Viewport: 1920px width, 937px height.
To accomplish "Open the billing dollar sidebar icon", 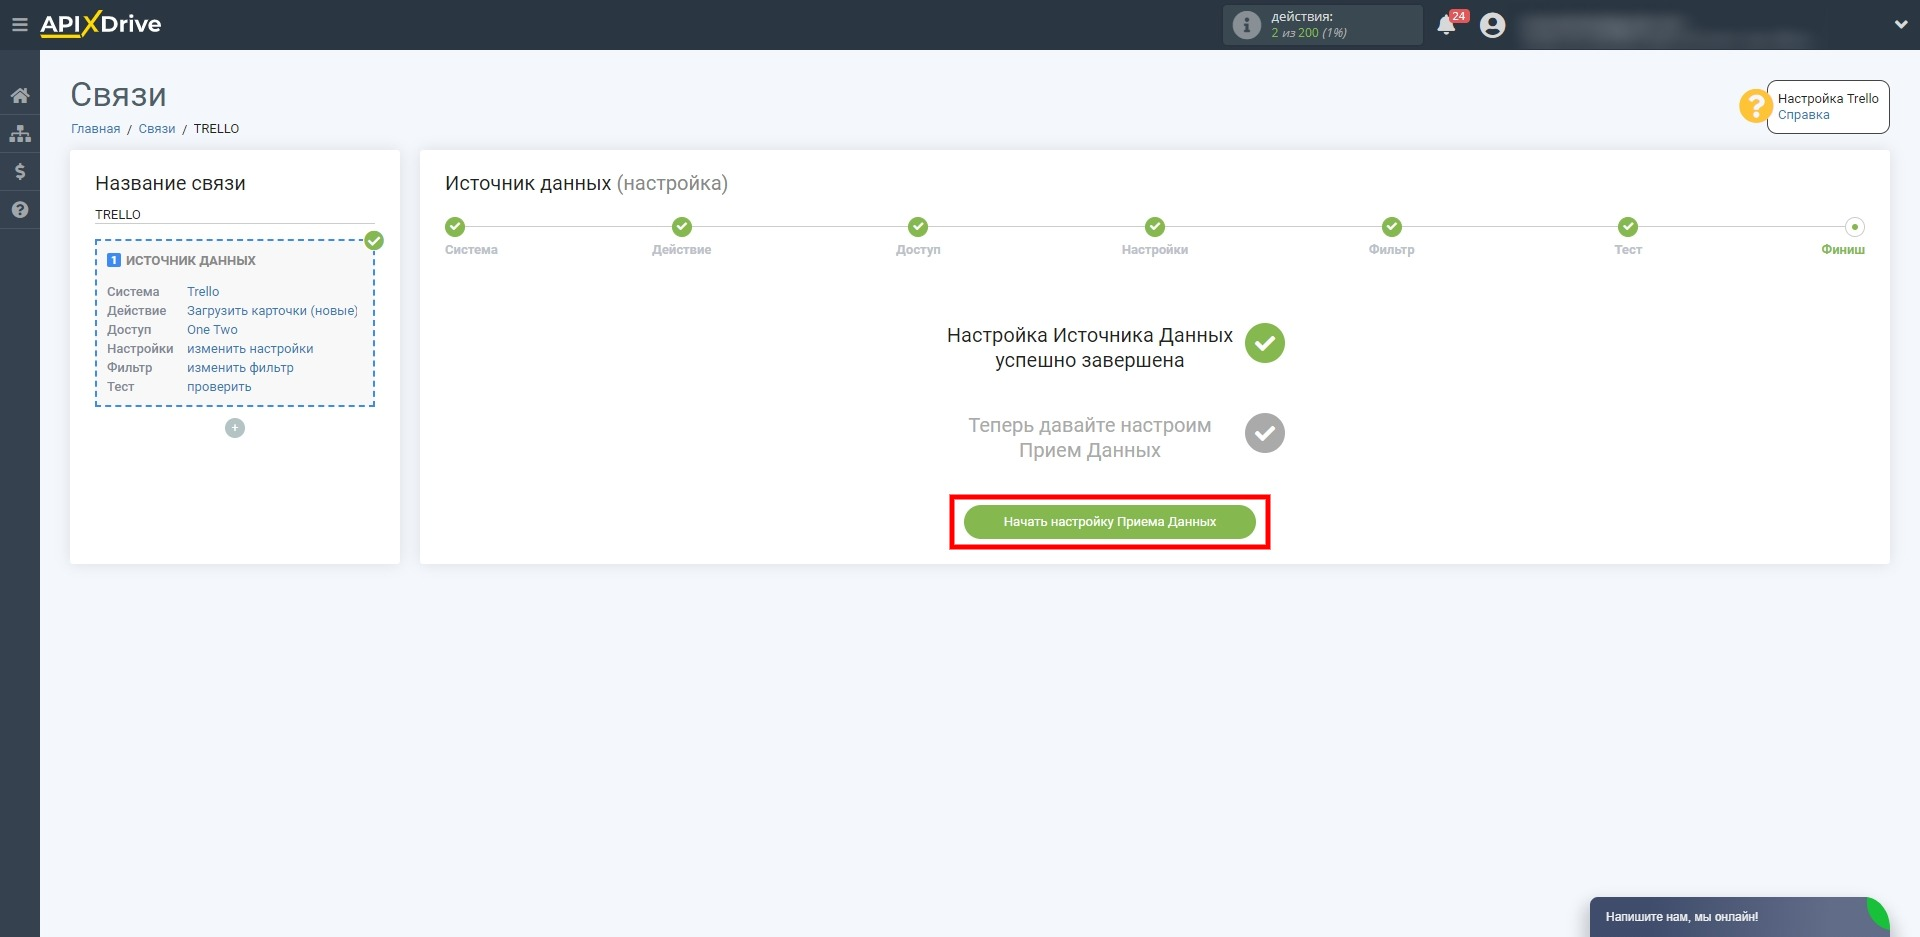I will pos(20,172).
